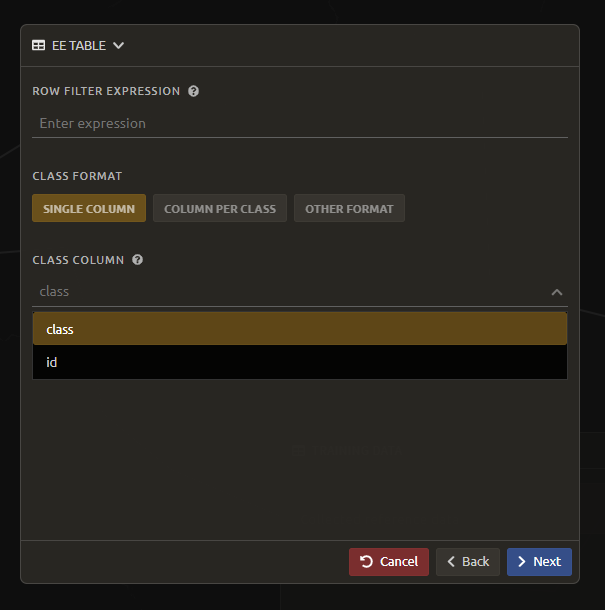Image resolution: width=605 pixels, height=610 pixels.
Task: Show Class Column help tooltip icon
Action: click(137, 260)
